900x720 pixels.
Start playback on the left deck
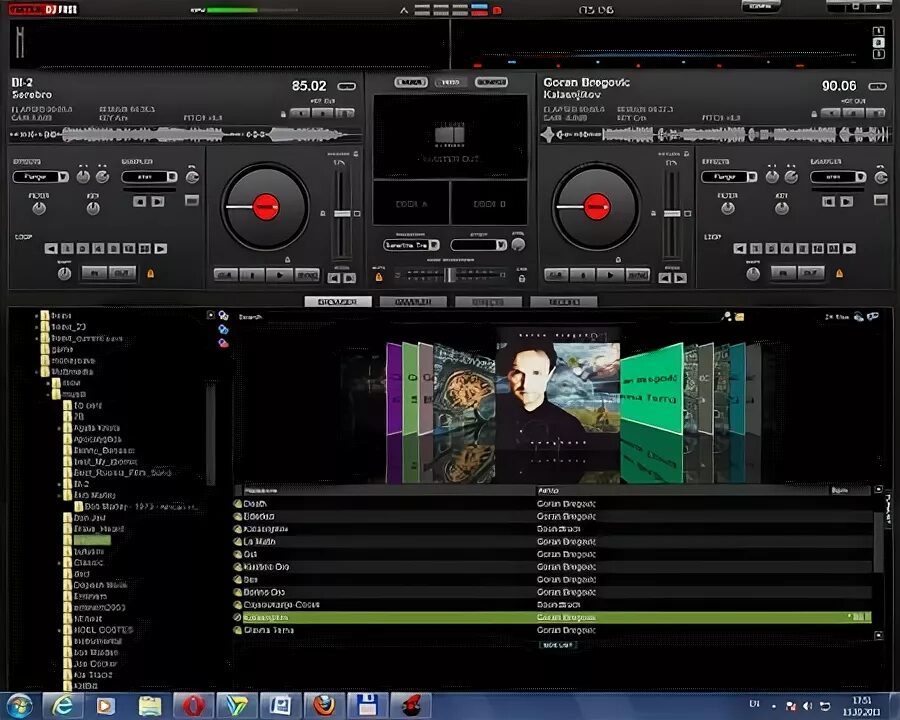pyautogui.click(x=280, y=276)
